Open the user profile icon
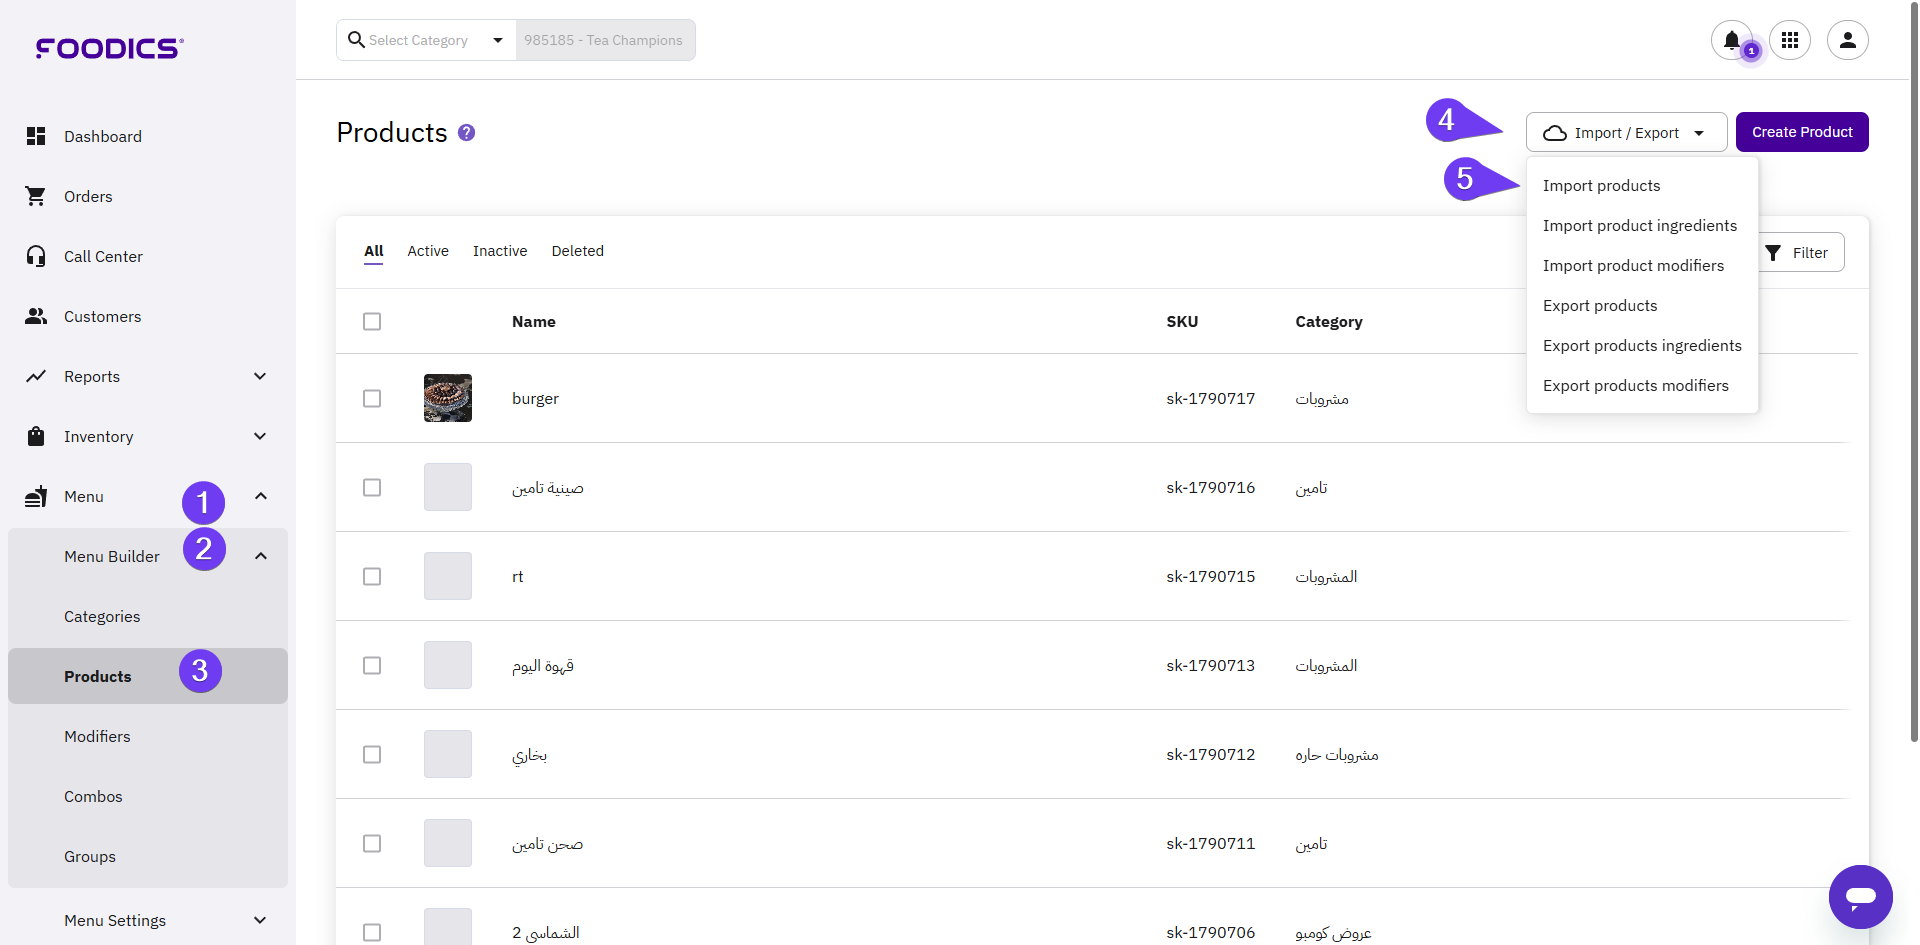 click(x=1847, y=40)
